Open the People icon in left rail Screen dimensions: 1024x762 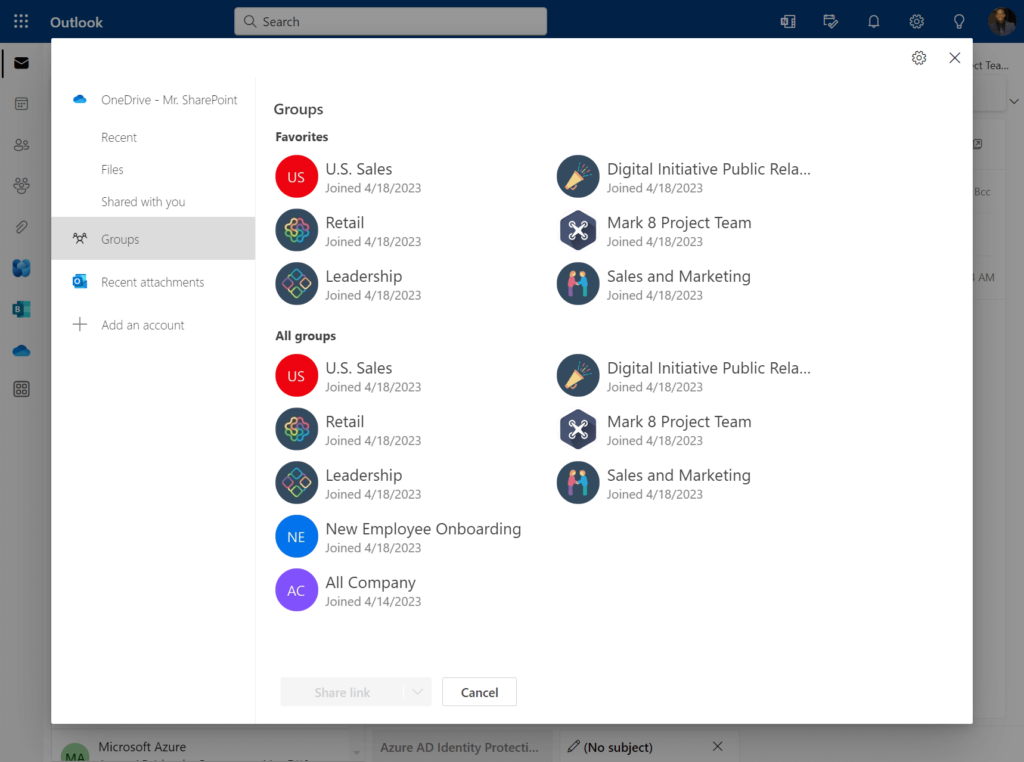pos(21,144)
